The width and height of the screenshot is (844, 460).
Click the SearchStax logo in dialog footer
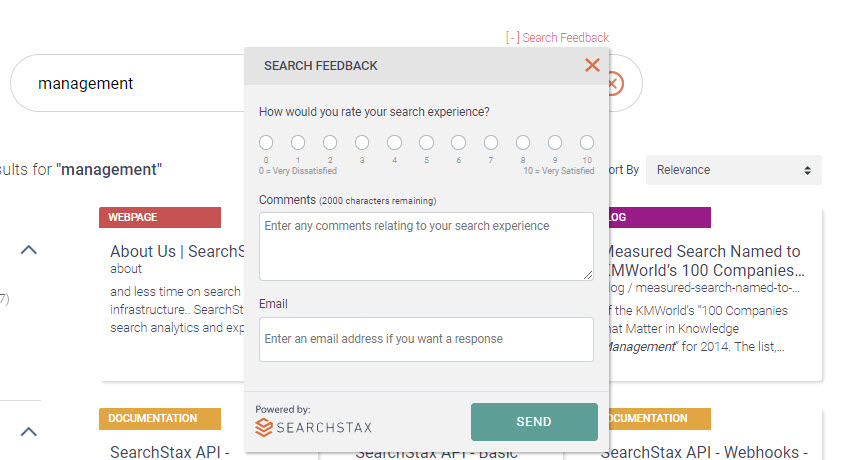tap(313, 427)
